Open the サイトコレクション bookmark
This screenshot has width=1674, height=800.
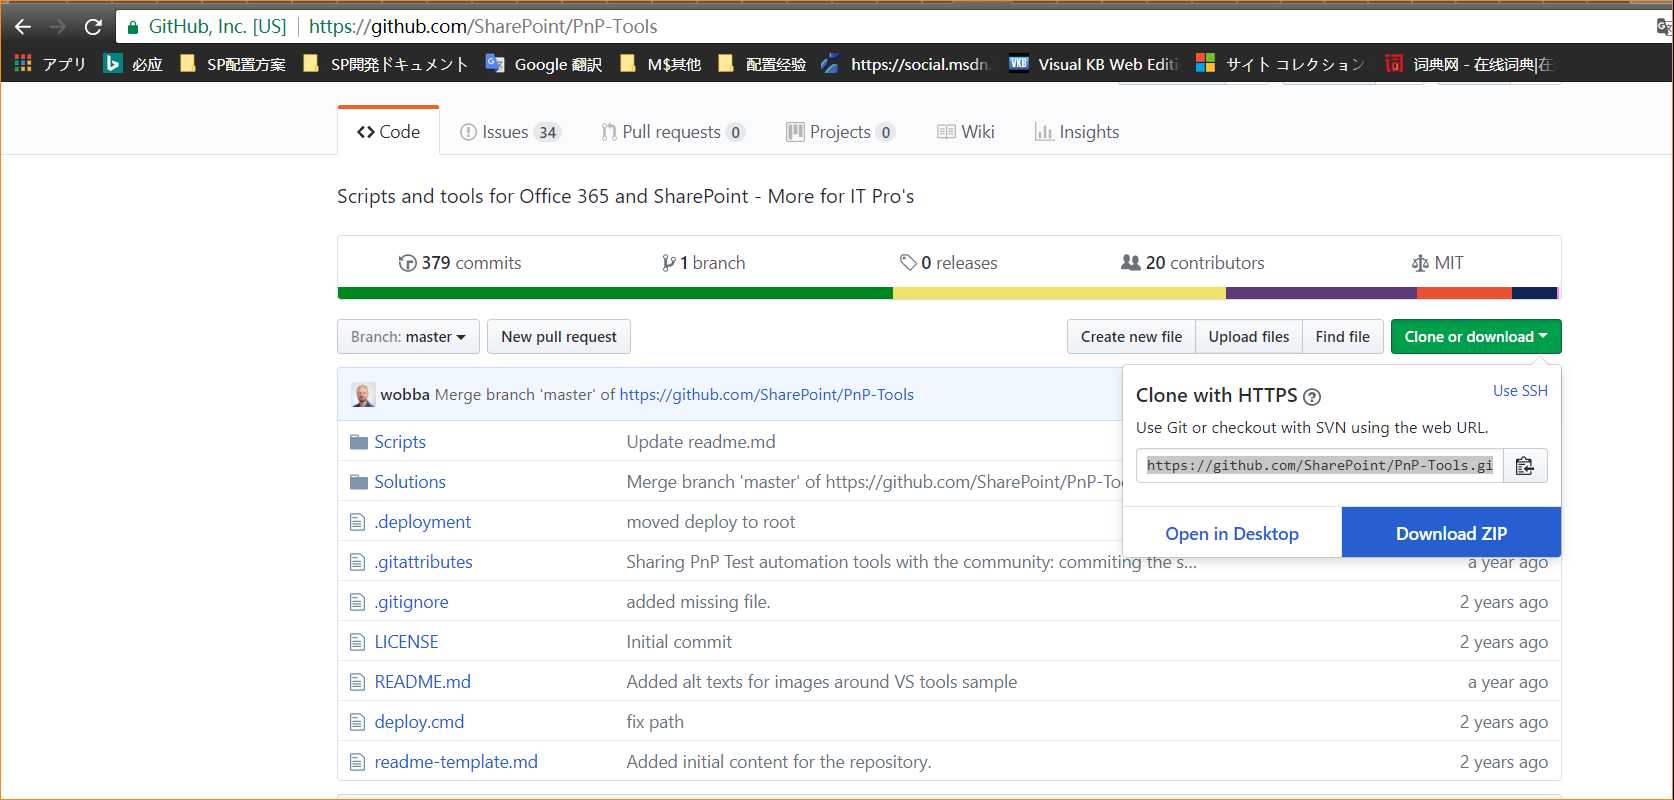point(1281,64)
